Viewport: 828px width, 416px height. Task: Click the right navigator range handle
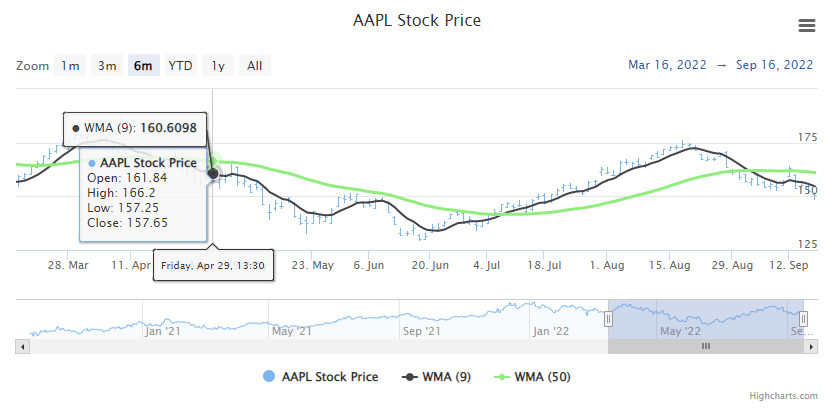[803, 319]
